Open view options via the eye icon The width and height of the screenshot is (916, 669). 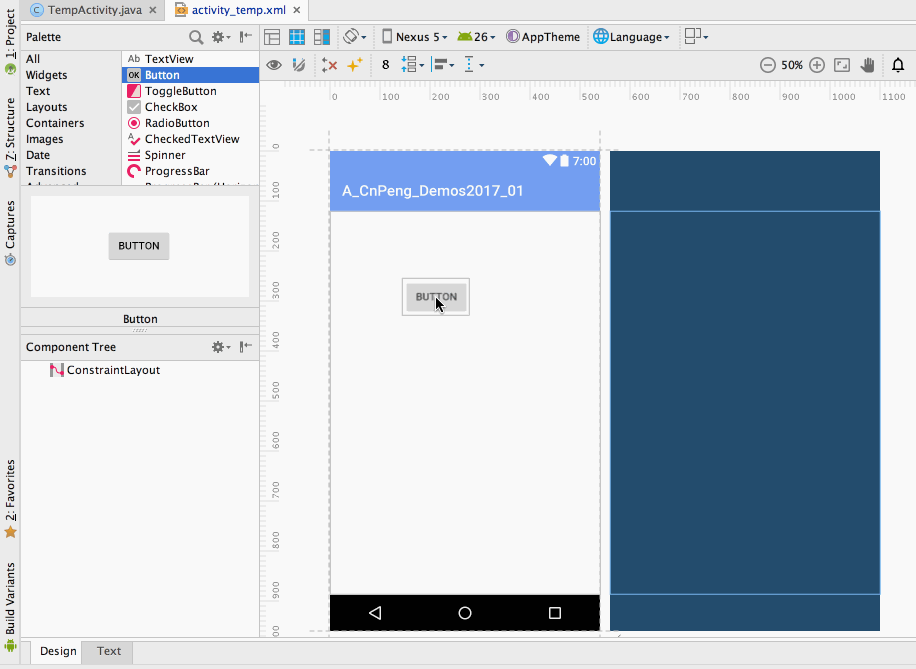pos(274,64)
